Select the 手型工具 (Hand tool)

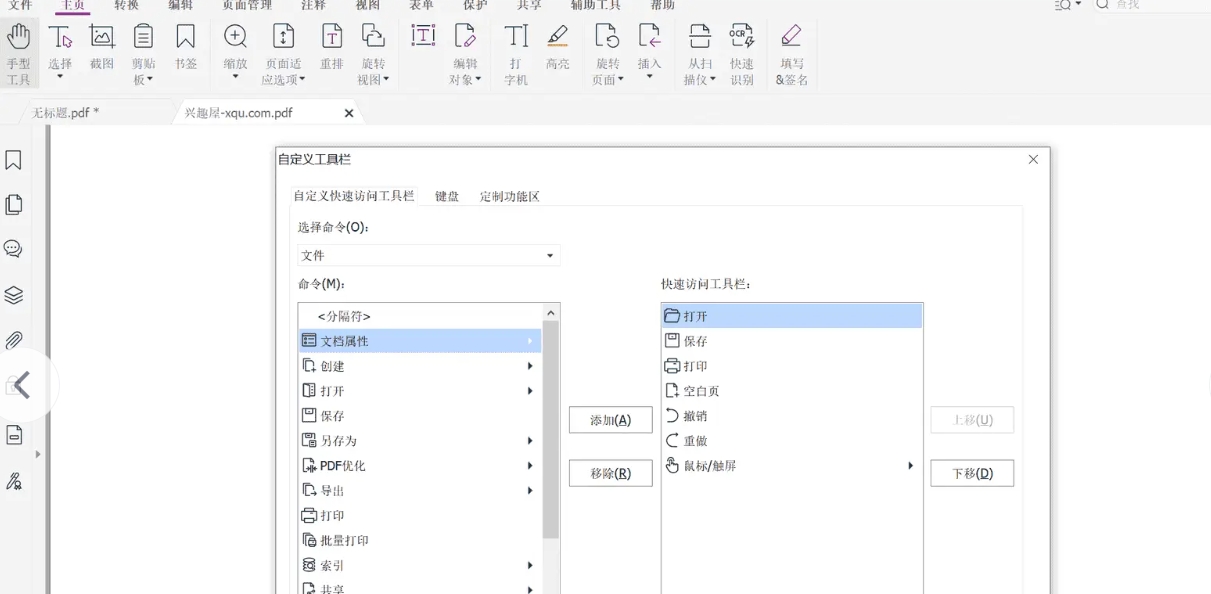pos(18,48)
